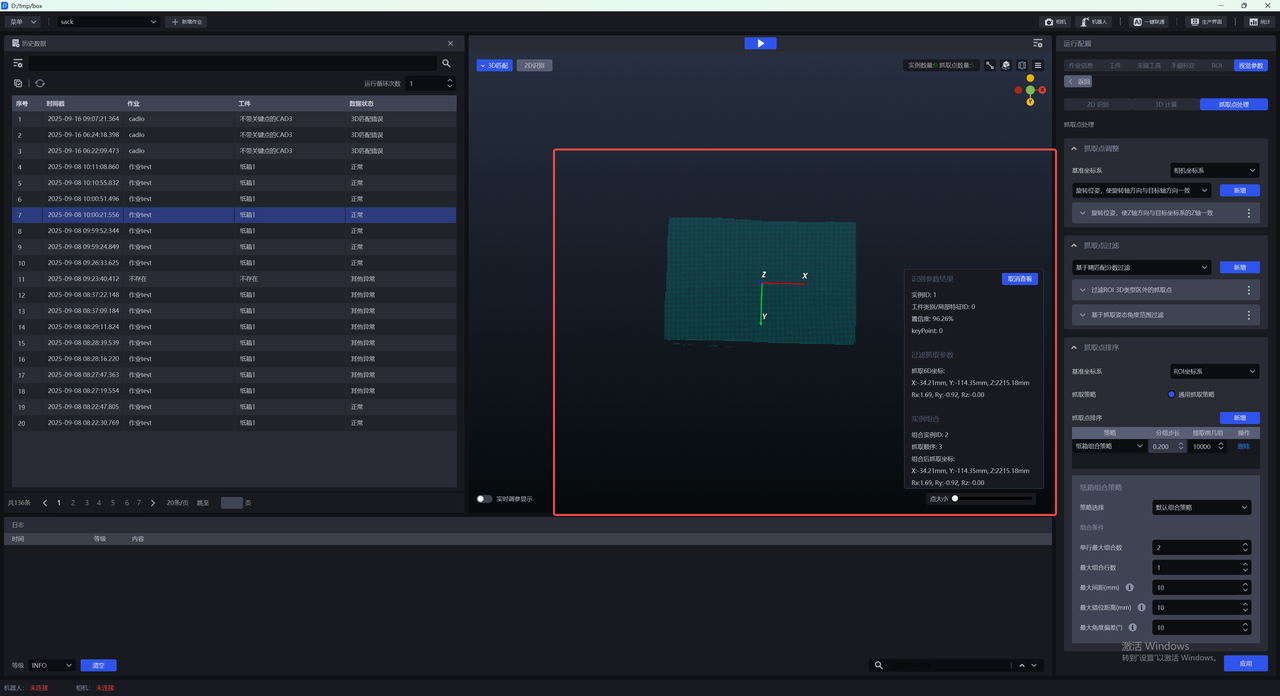Click the history search magnifier icon
The width and height of the screenshot is (1280, 696).
(446, 64)
